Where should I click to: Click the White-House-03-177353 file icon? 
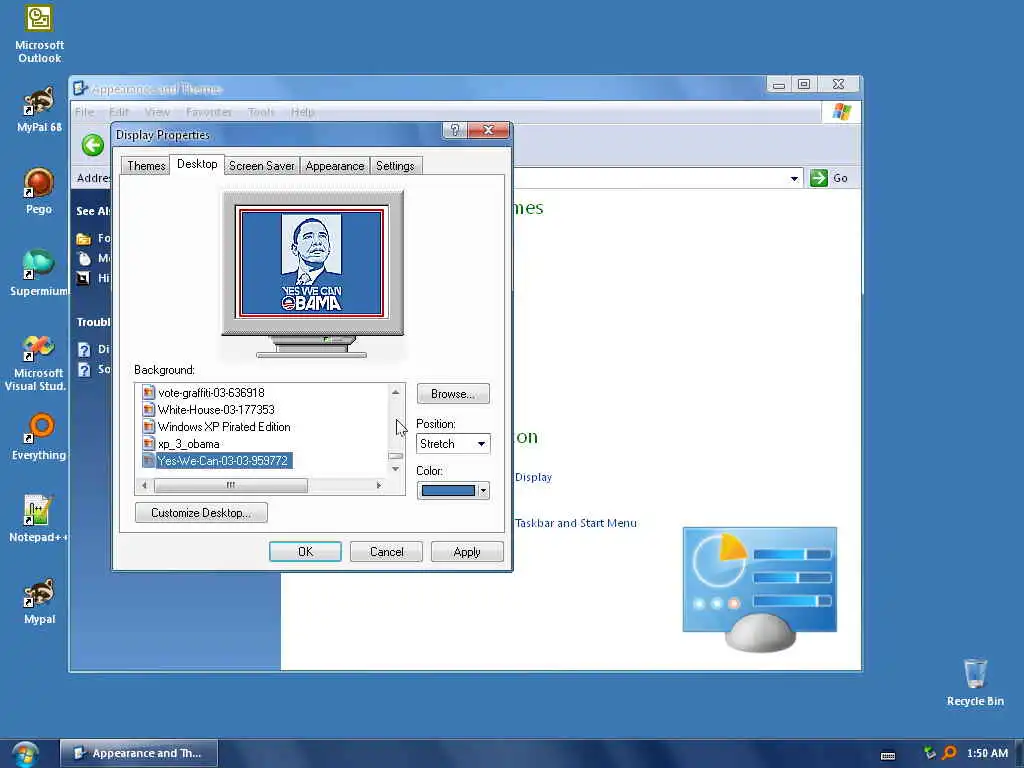[x=149, y=409]
